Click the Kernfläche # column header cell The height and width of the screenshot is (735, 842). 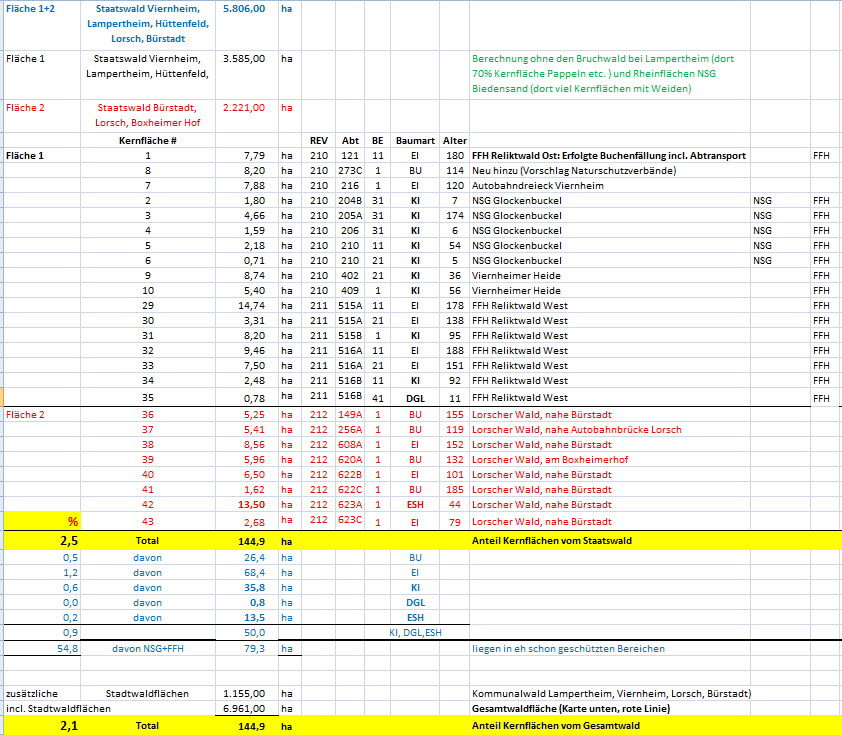(147, 141)
